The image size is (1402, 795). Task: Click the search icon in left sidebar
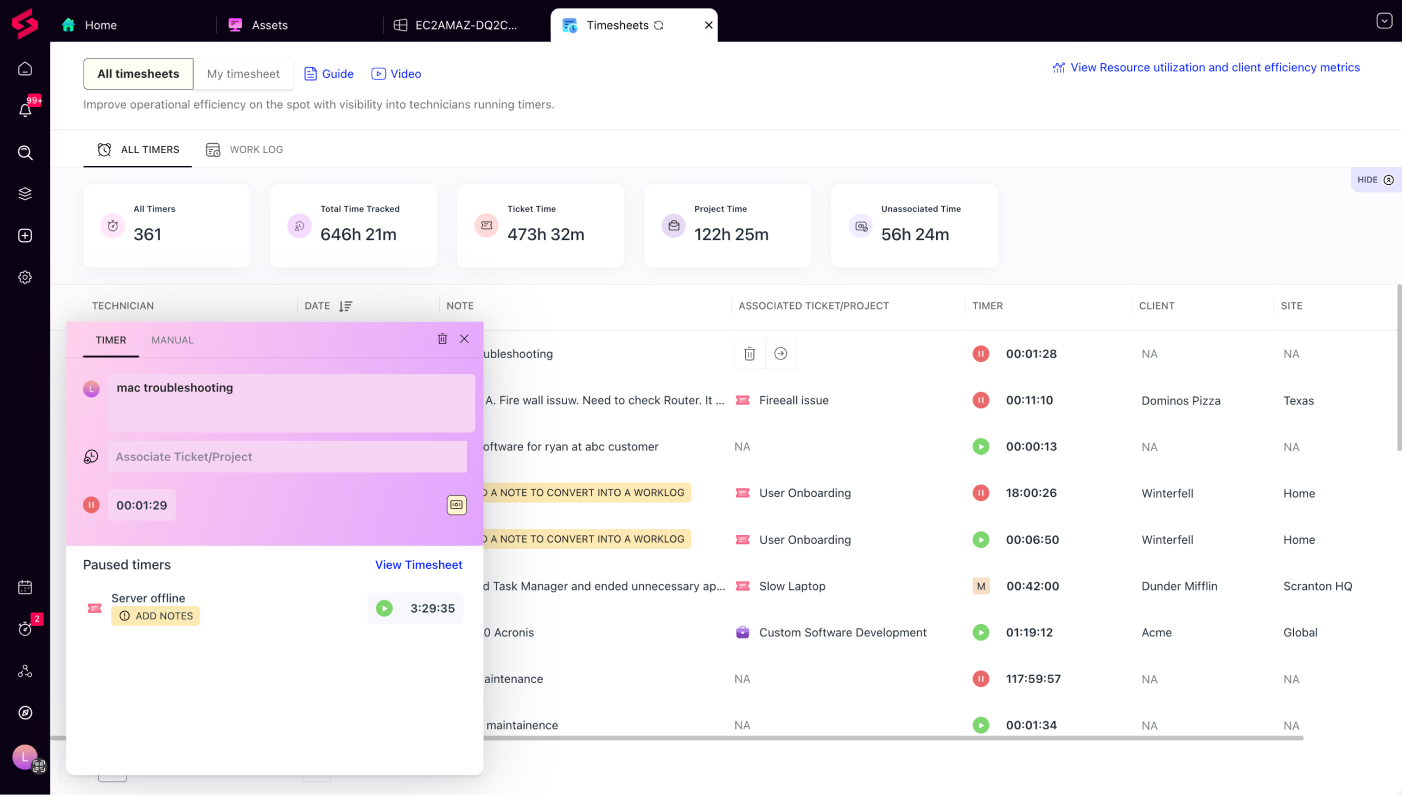click(25, 153)
